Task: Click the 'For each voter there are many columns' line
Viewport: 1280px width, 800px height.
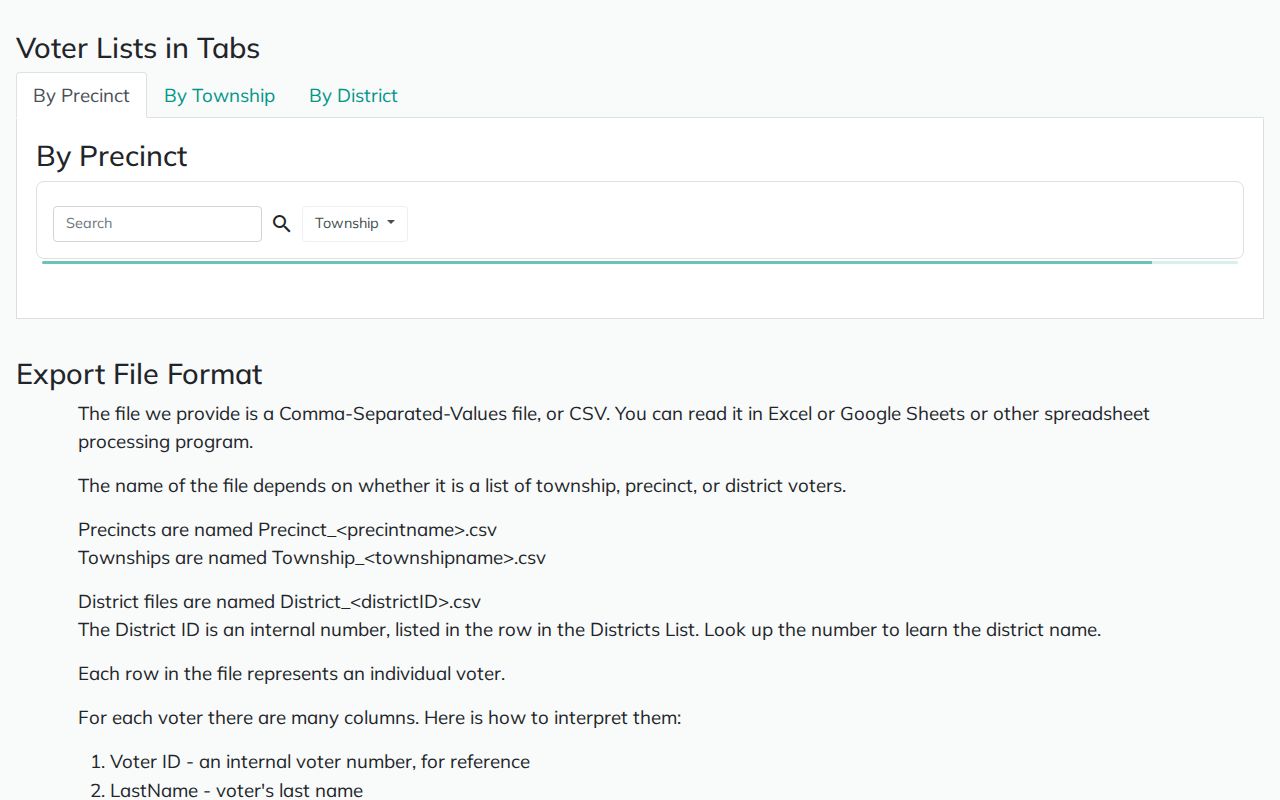Action: point(379,718)
